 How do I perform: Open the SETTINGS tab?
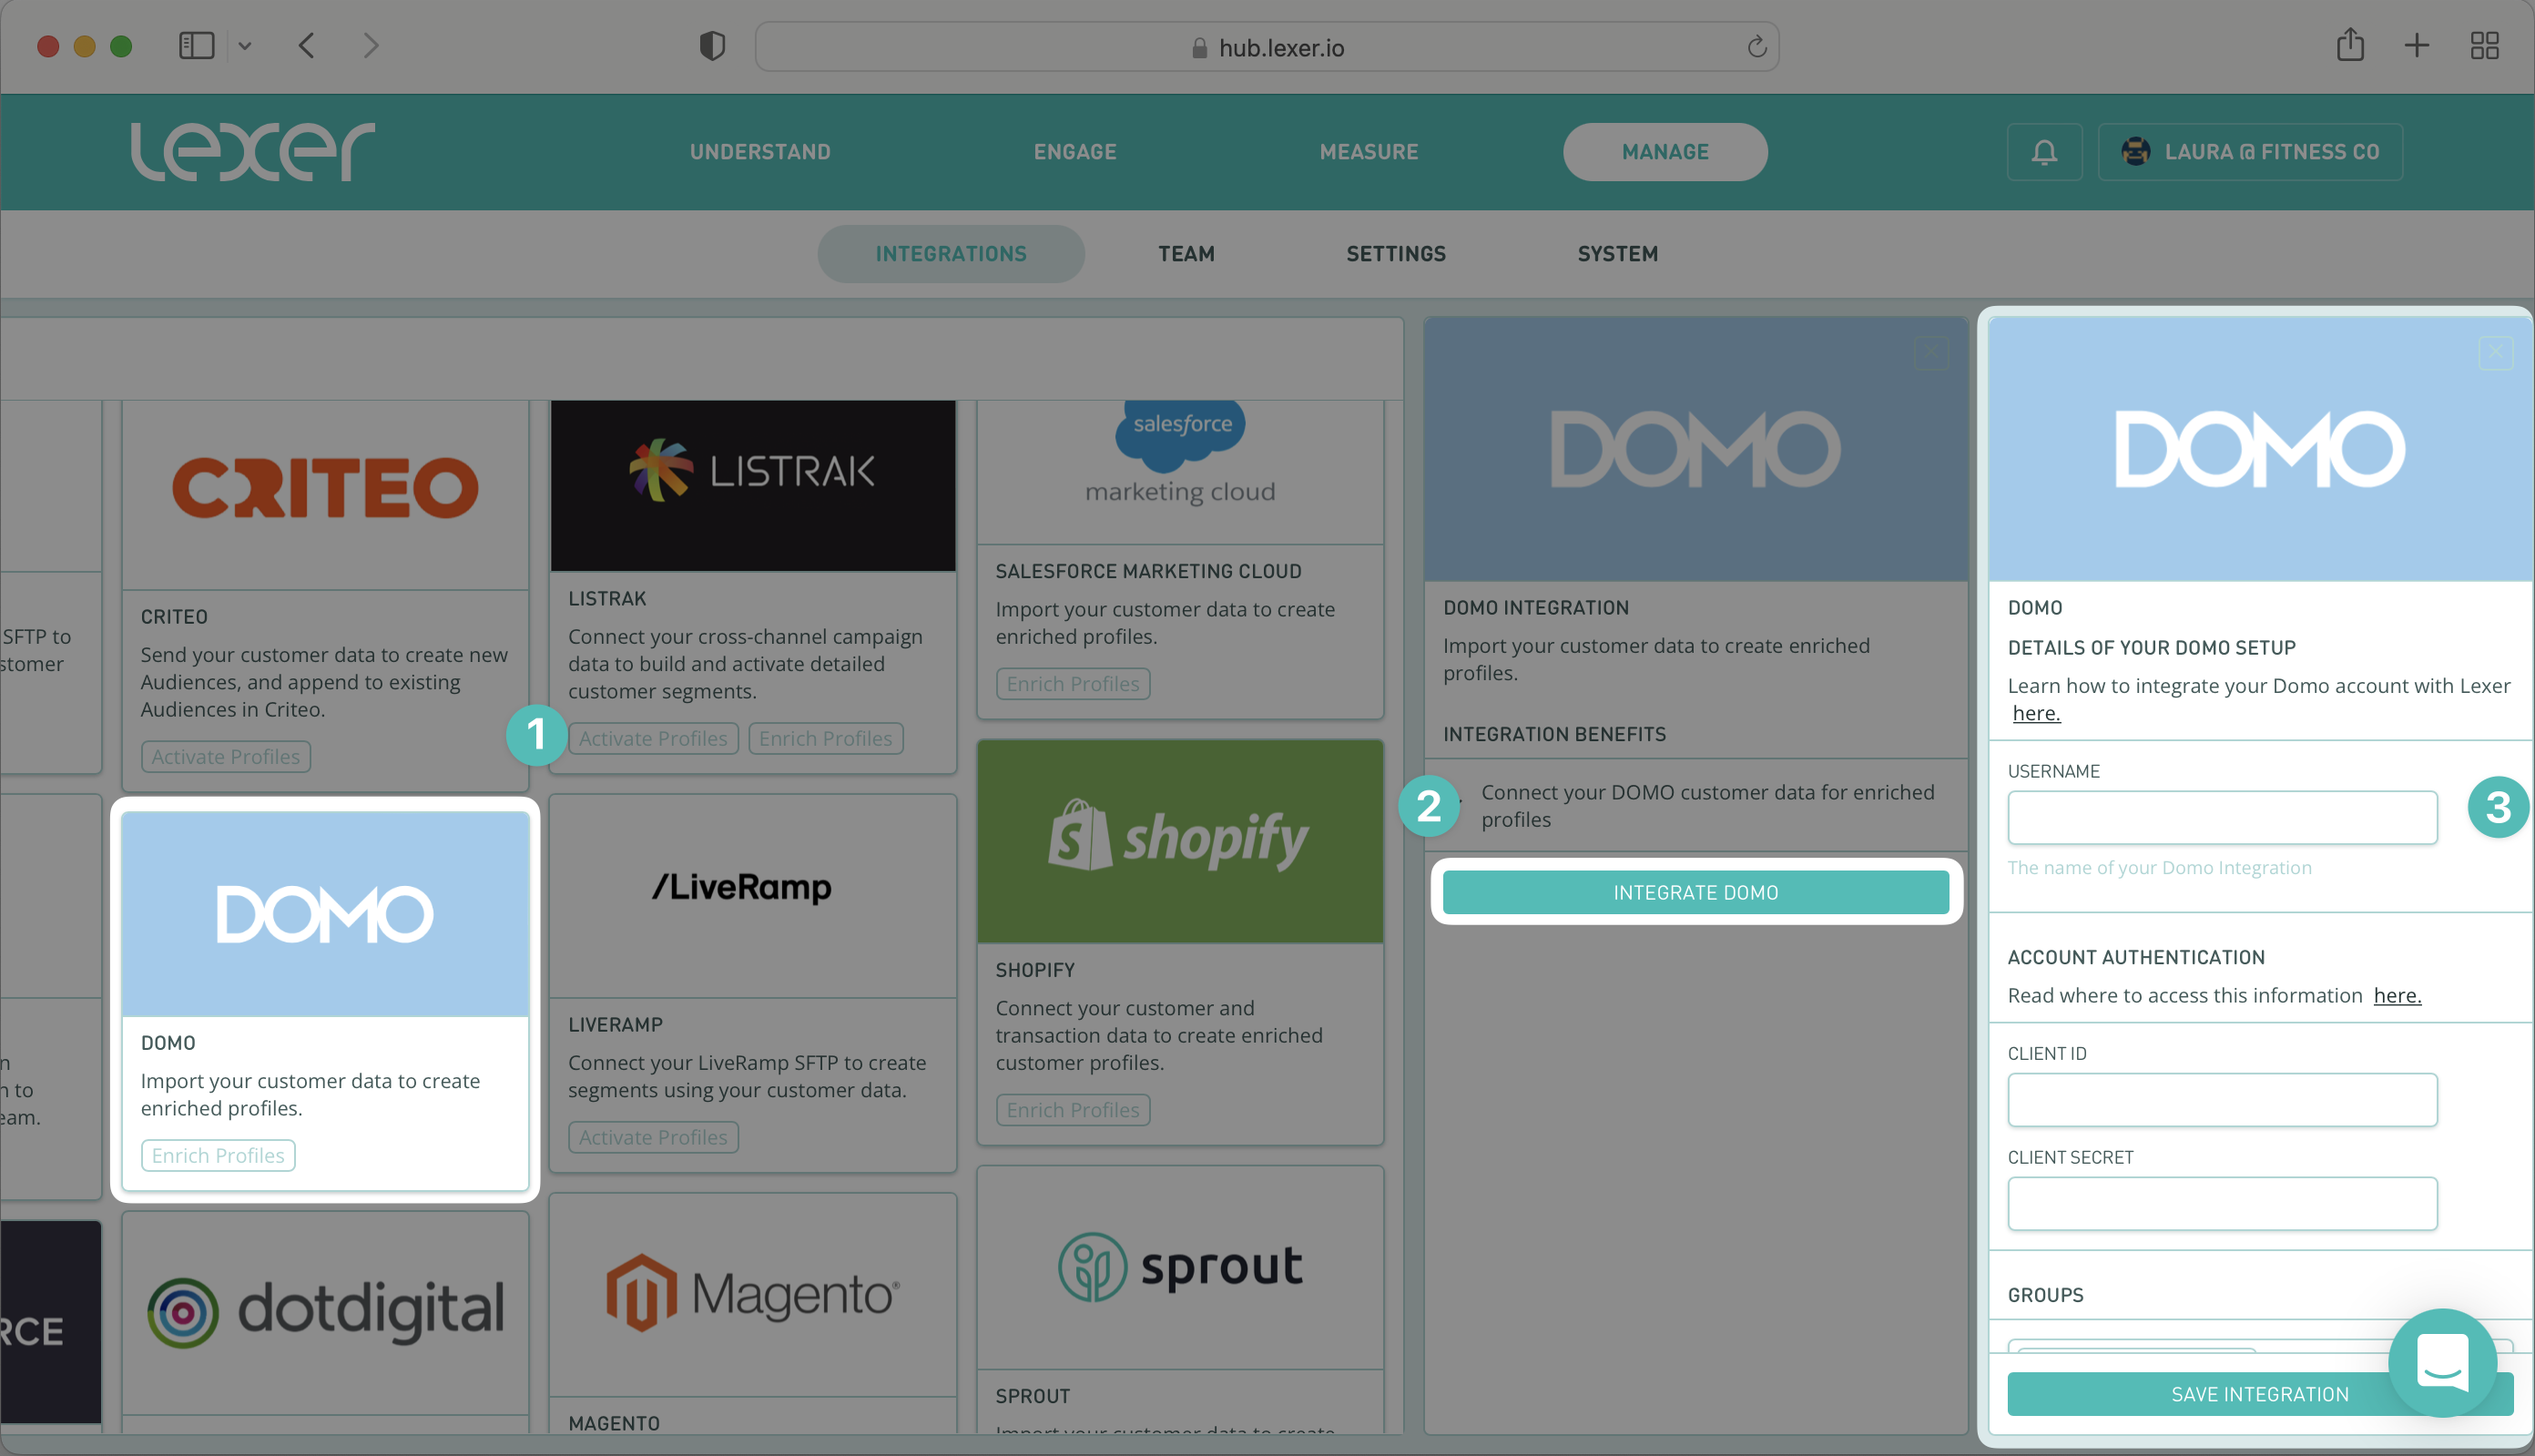point(1396,254)
